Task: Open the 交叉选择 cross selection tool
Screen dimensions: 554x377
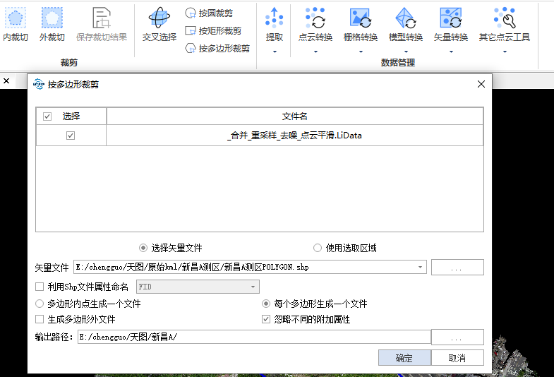Action: pyautogui.click(x=159, y=24)
